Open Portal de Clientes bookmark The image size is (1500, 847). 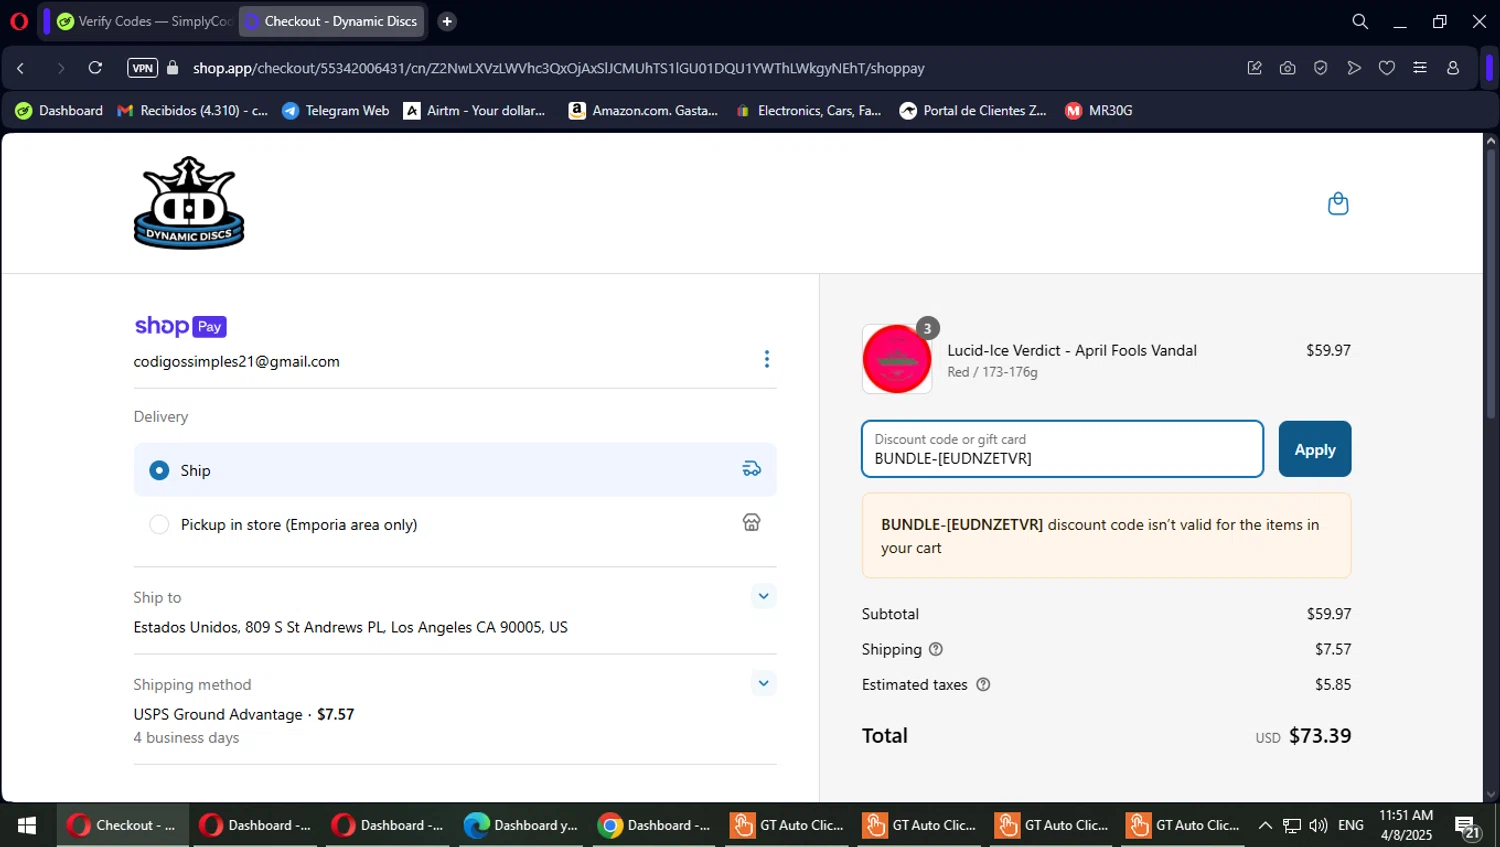[x=973, y=111]
